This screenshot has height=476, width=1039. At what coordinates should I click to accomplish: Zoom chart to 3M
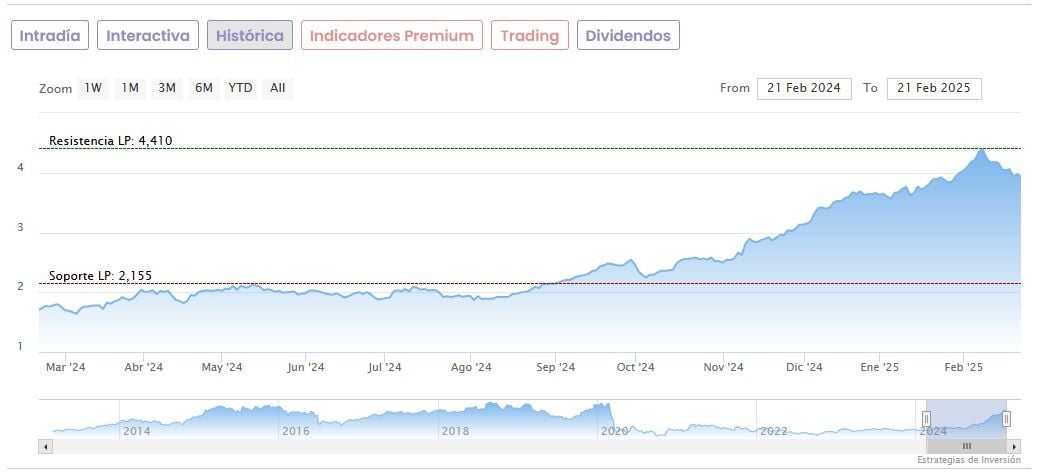coord(167,88)
